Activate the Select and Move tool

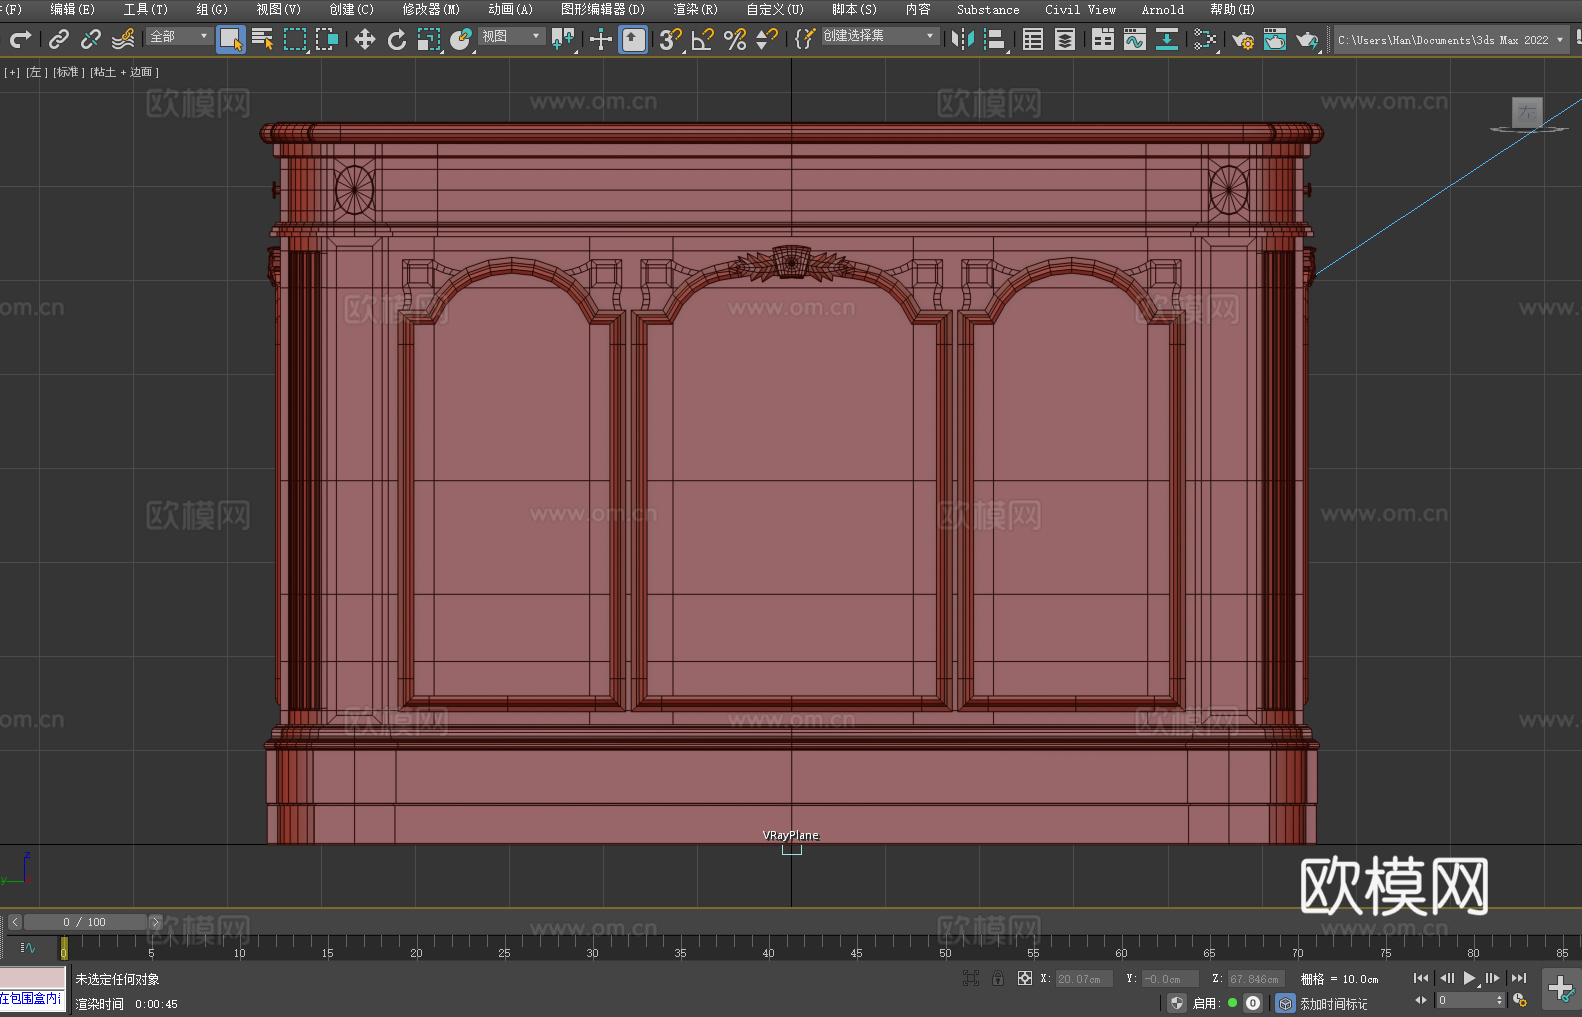[x=365, y=39]
